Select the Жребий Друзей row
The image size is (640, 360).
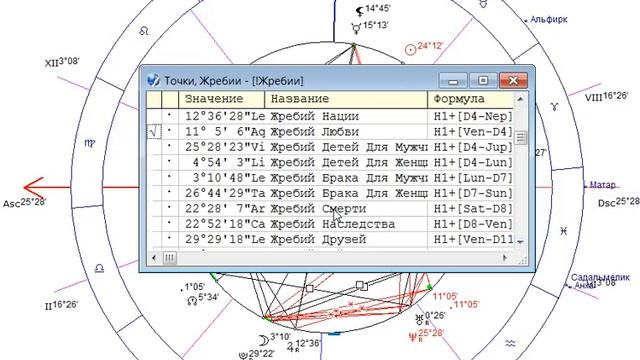(x=330, y=239)
